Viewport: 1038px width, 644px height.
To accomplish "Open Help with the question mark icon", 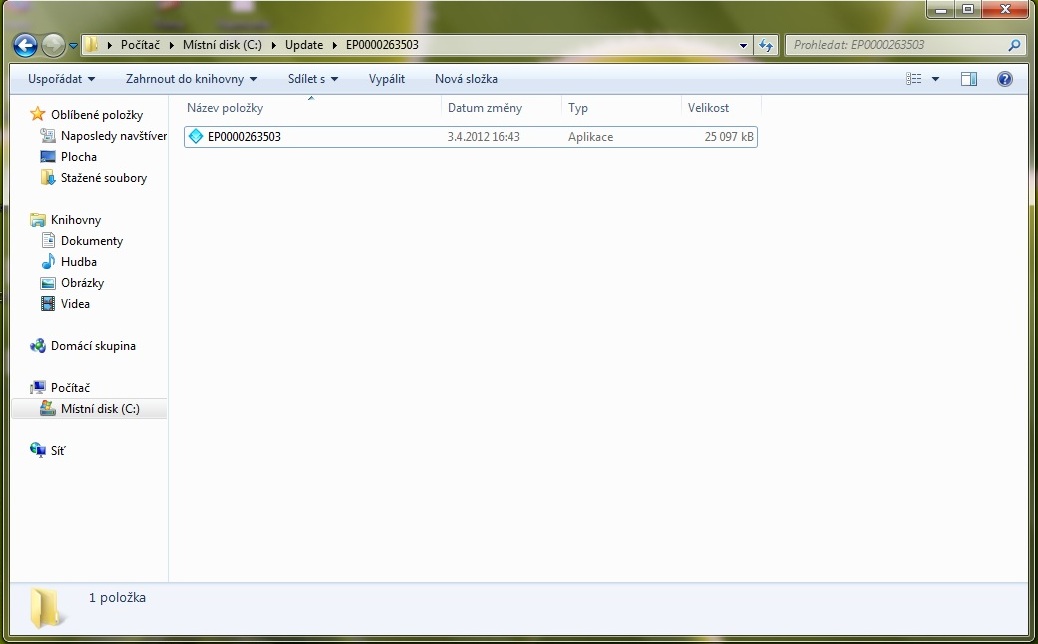I will tap(1004, 79).
